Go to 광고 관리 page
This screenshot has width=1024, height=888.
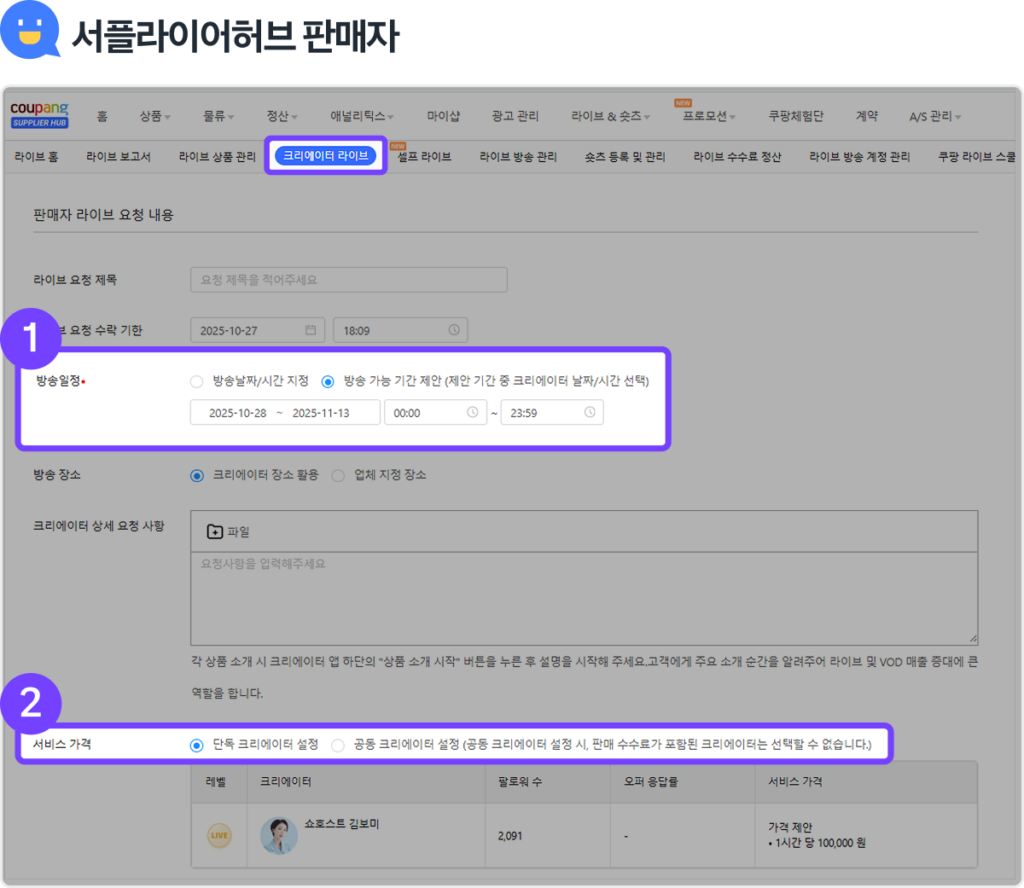(x=515, y=116)
